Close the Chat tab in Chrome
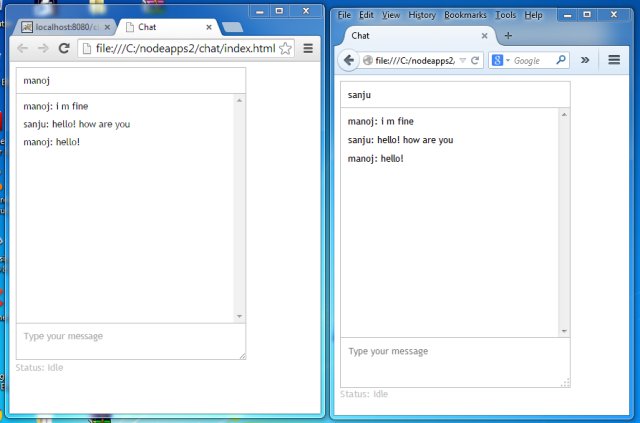Screen dimensions: 640x423 [x=209, y=27]
